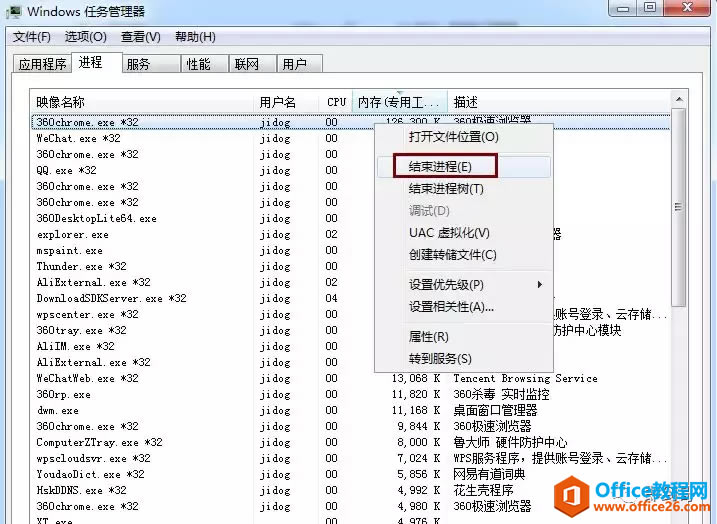
Task: Close the Task Manager window
Action: (x=687, y=7)
